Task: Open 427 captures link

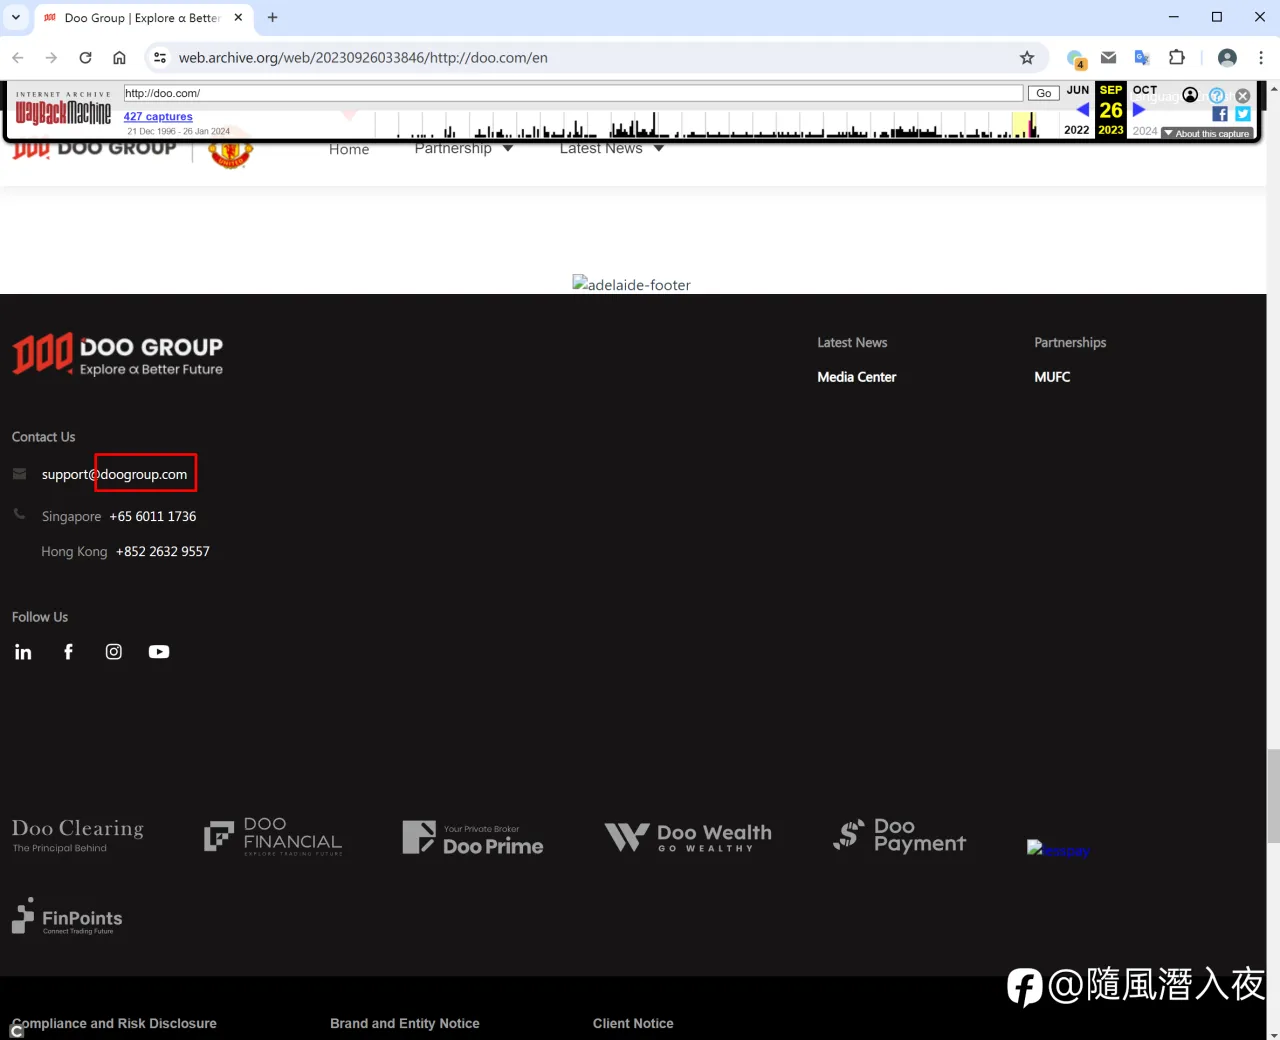Action: point(158,117)
